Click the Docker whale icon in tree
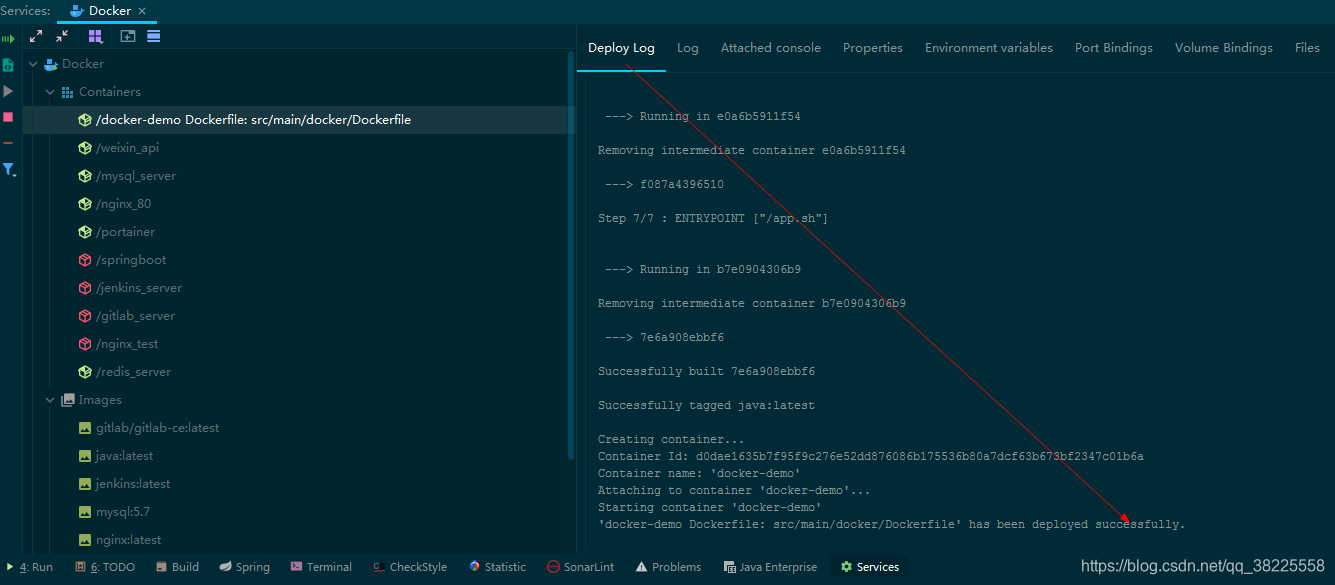 (50, 64)
